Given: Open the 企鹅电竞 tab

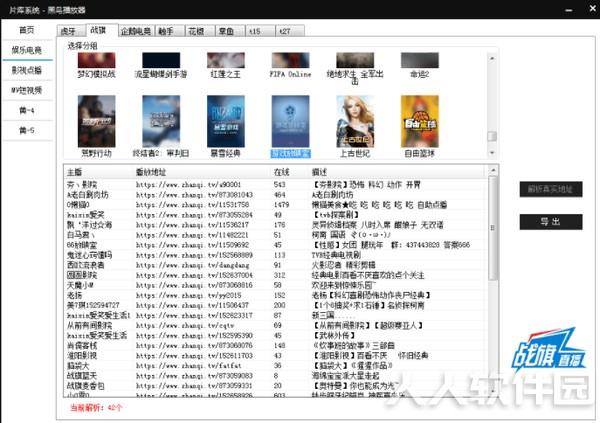Looking at the screenshot, I should point(136,31).
